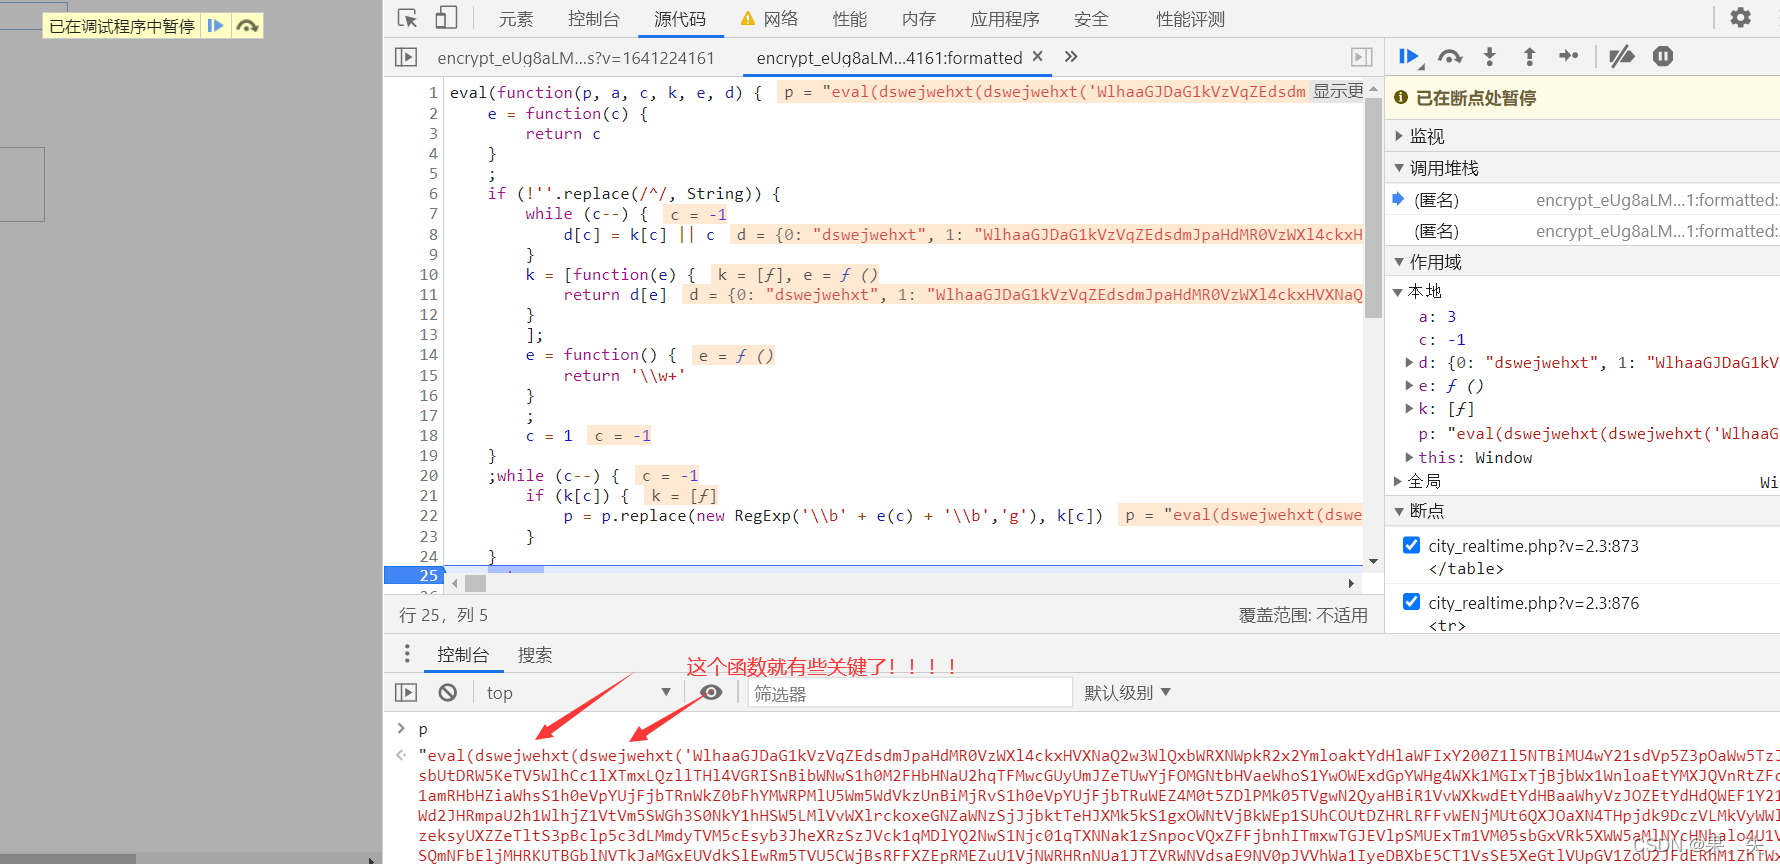Open DevTools settings gear
Screen dimensions: 1780x864
(1741, 17)
